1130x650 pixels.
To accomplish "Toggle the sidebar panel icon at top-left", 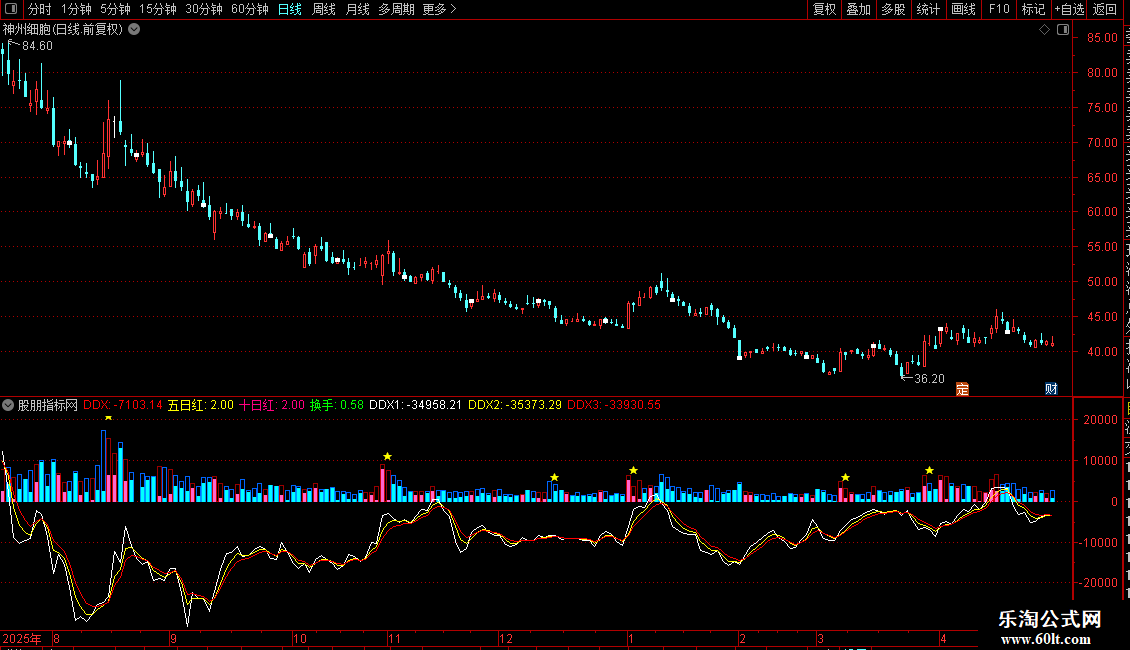I will pyautogui.click(x=11, y=9).
